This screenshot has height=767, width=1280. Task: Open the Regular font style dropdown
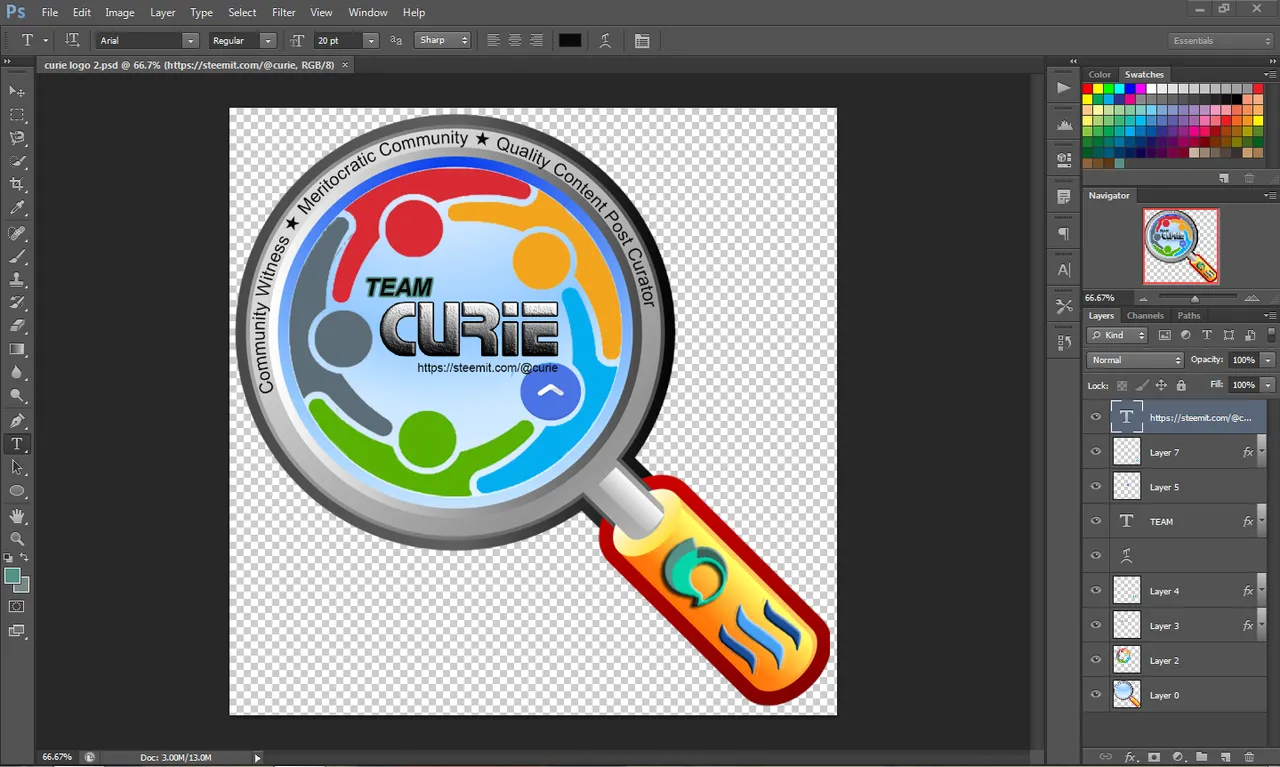tap(268, 41)
